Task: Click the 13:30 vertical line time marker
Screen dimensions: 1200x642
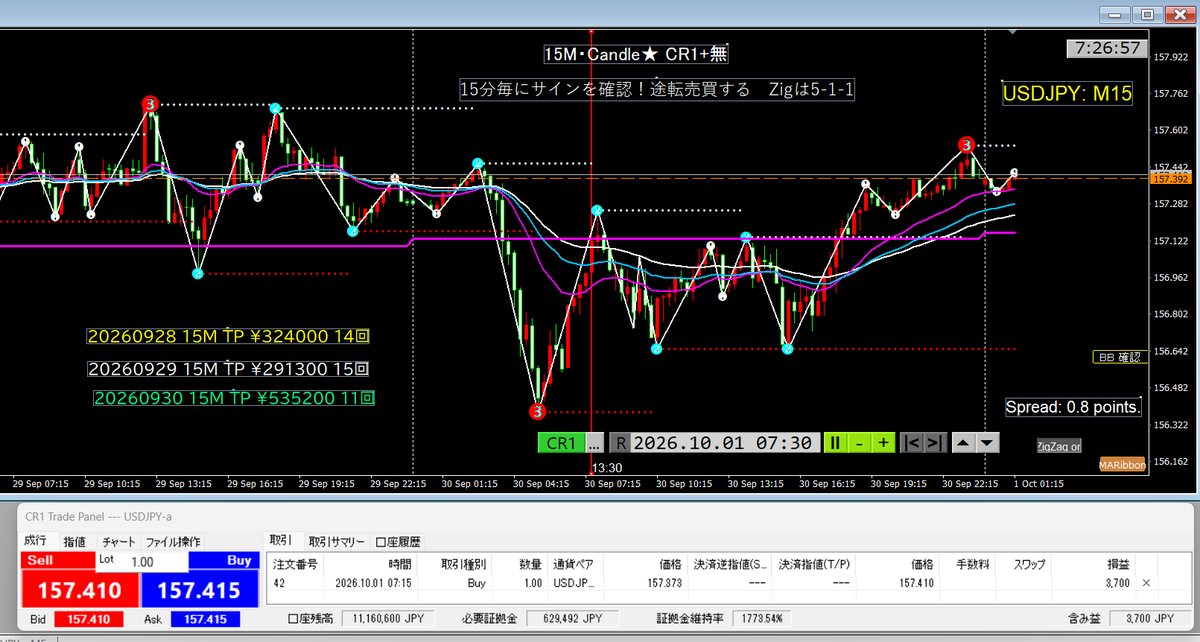Action: click(607, 468)
